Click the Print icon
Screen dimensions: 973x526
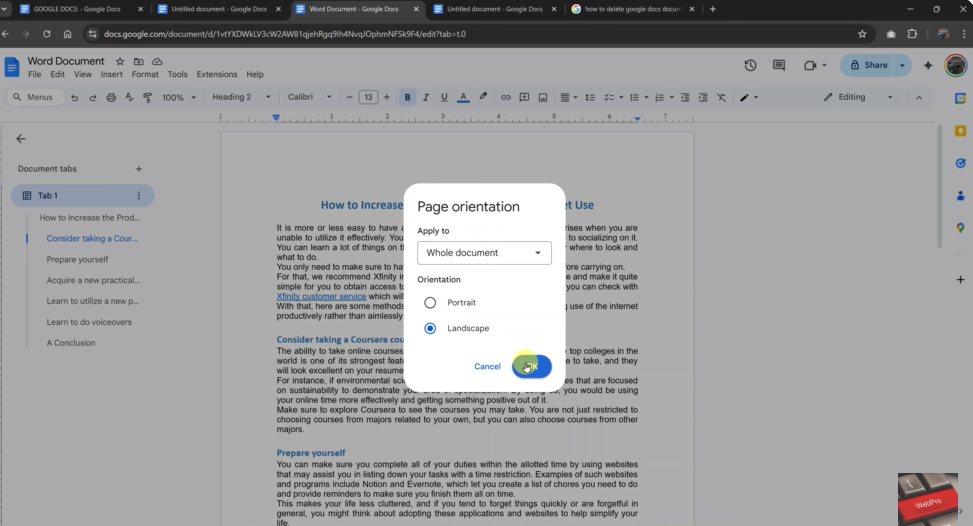coord(111,97)
